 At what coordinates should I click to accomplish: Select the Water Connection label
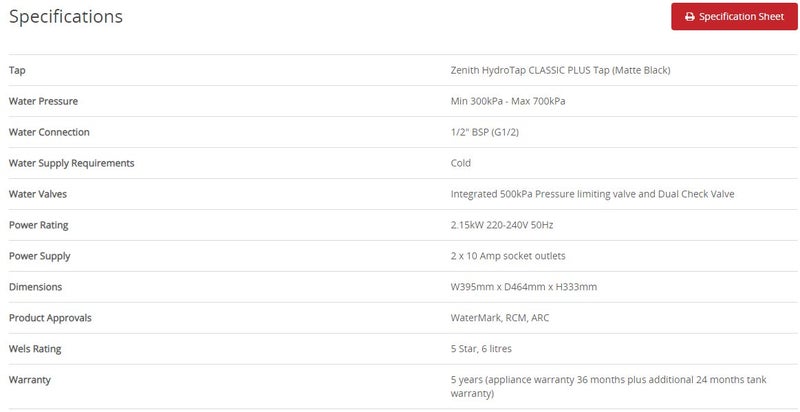[49, 132]
